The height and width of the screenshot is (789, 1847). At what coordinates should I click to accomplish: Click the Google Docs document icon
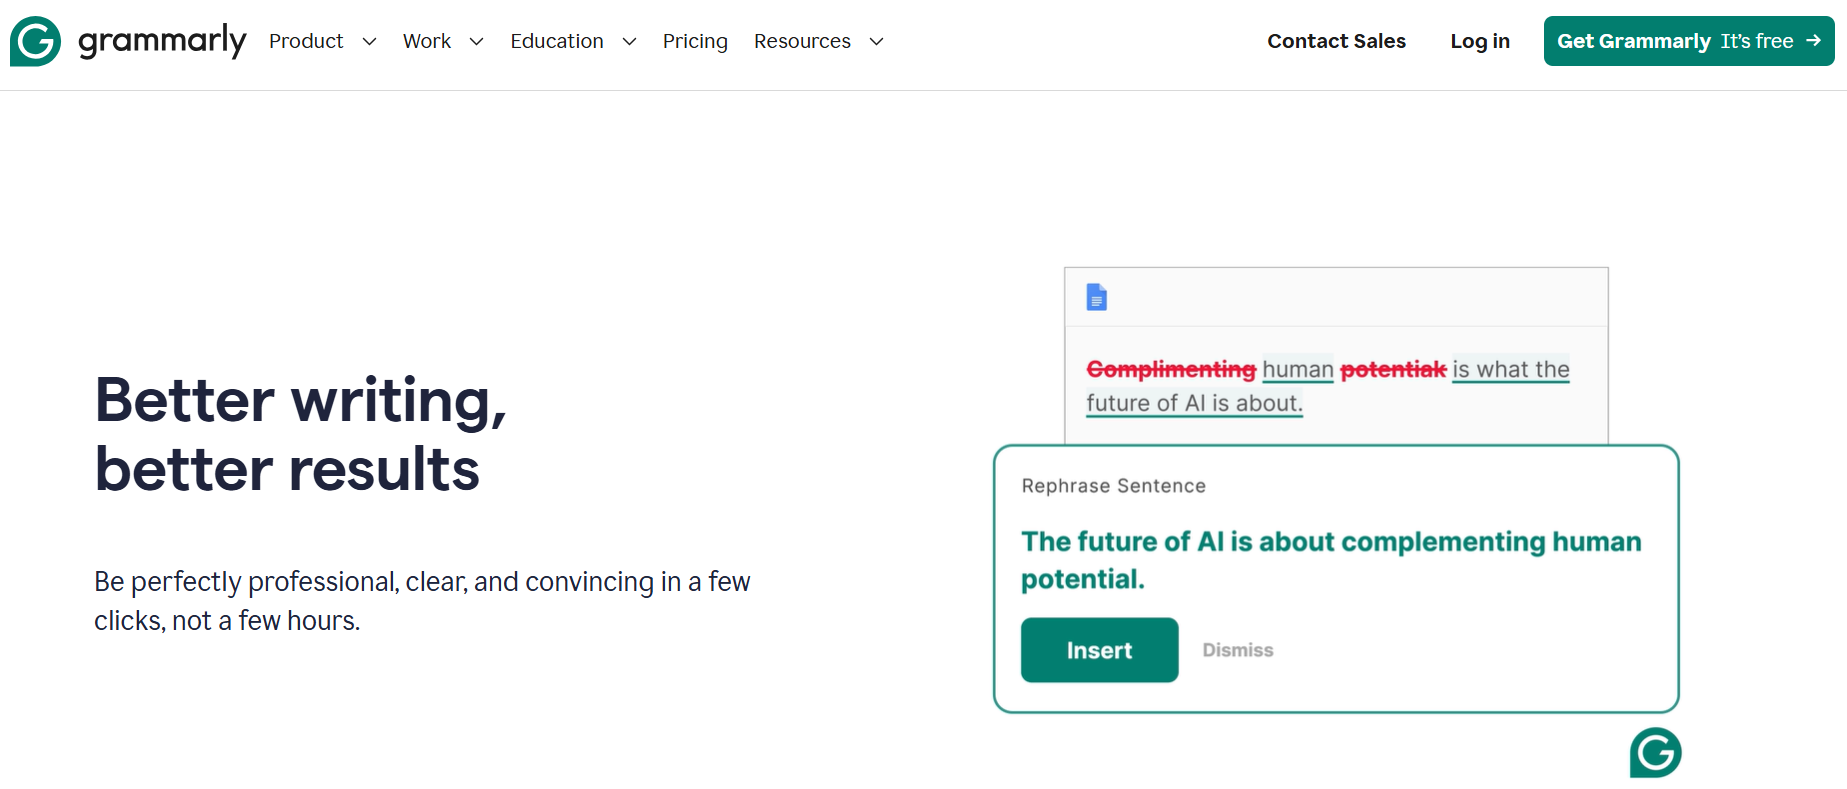pyautogui.click(x=1097, y=297)
